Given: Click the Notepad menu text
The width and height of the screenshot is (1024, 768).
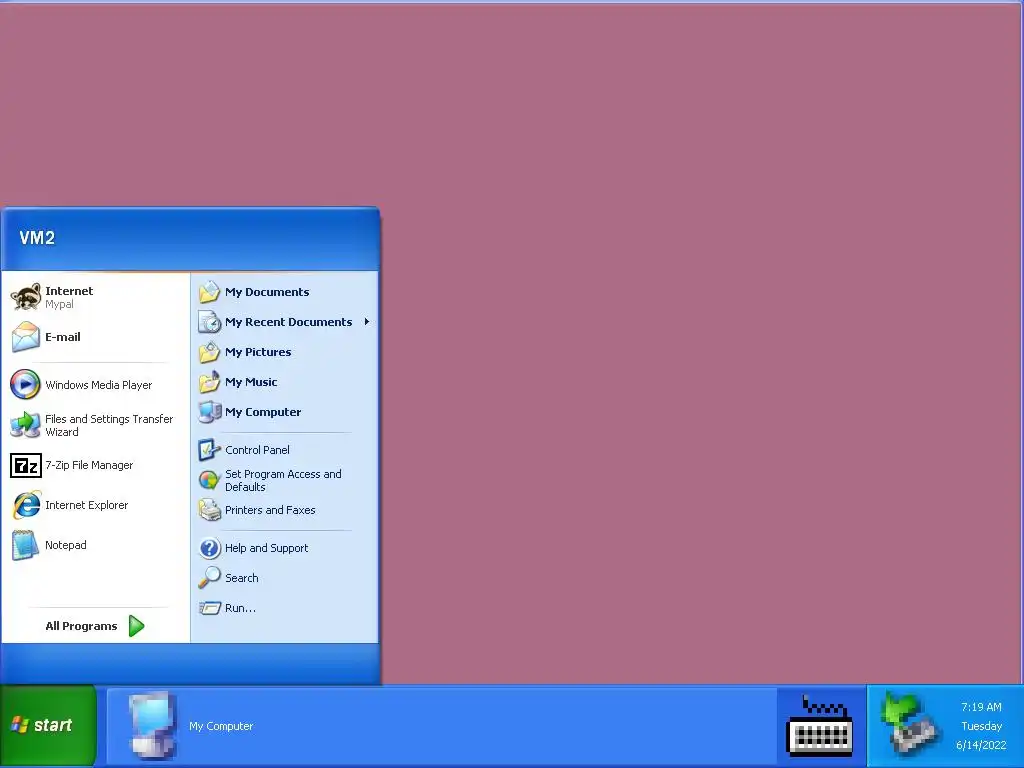Looking at the screenshot, I should click(65, 545).
